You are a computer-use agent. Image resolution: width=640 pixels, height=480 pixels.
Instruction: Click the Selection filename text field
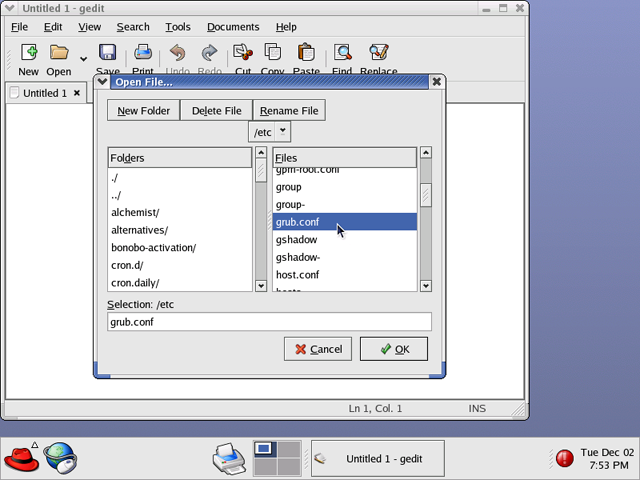click(269, 322)
